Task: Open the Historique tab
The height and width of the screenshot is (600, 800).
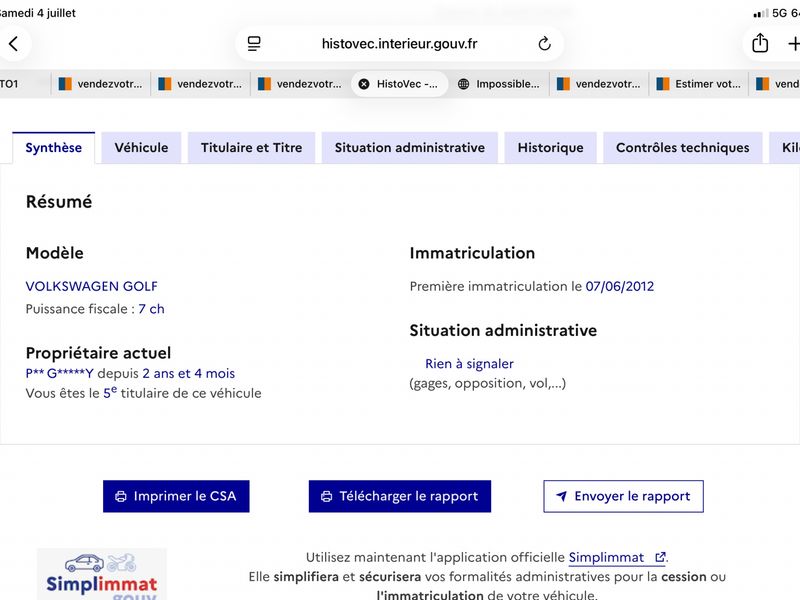Action: [551, 147]
